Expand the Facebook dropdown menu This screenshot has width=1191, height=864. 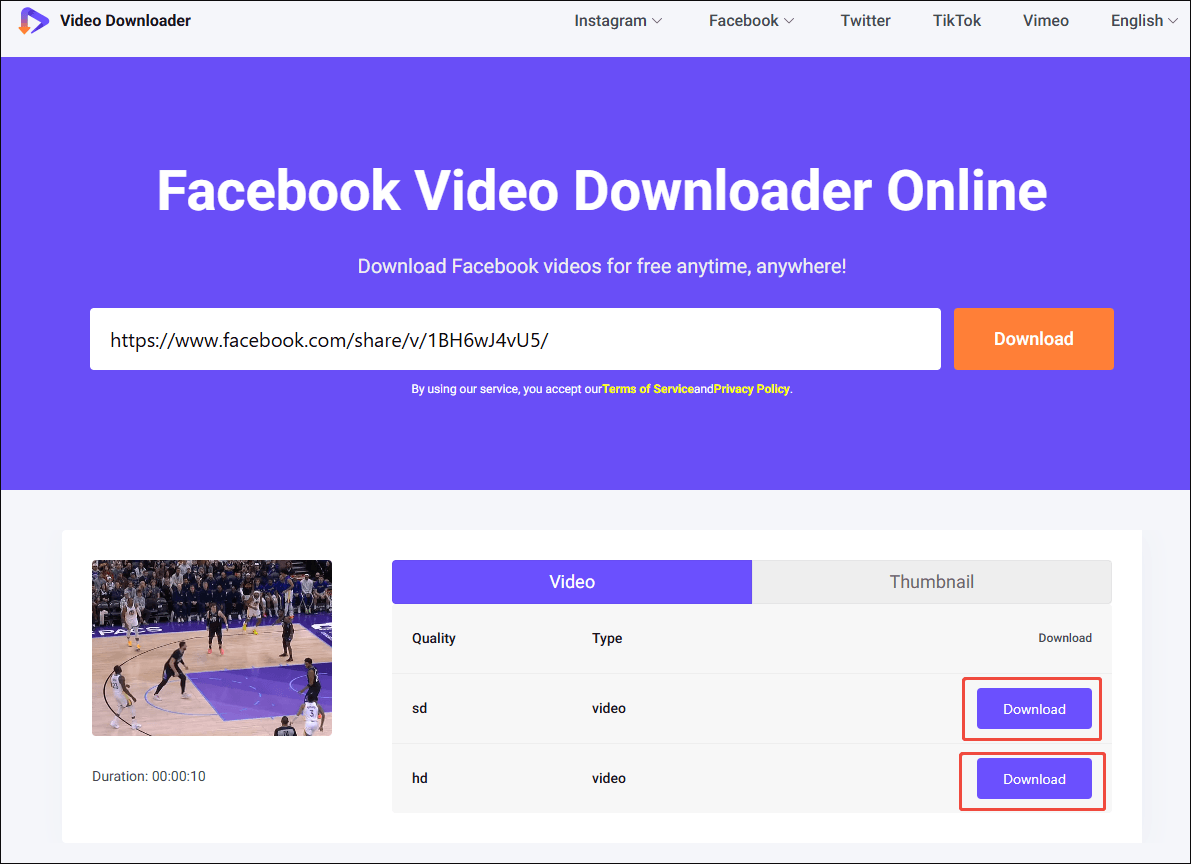(751, 21)
